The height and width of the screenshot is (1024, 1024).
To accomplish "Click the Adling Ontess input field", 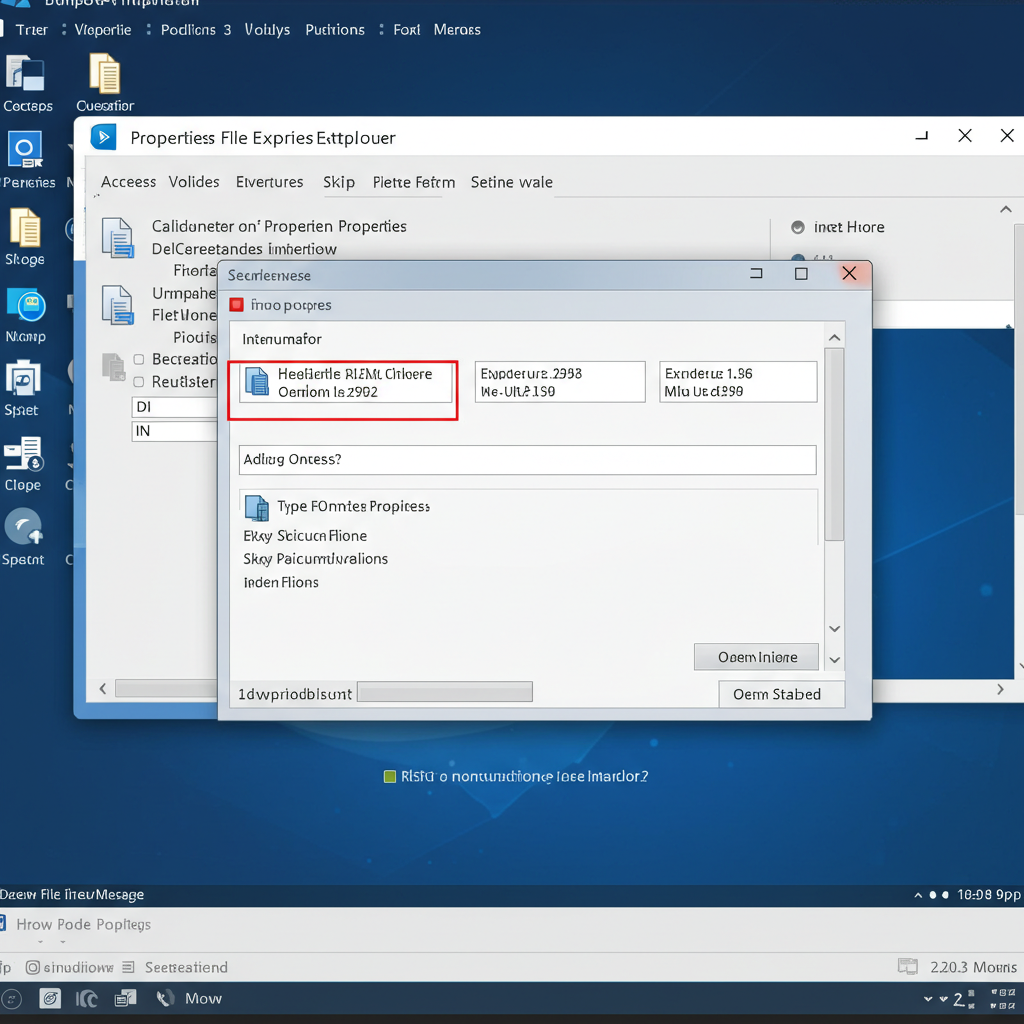I will [527, 460].
